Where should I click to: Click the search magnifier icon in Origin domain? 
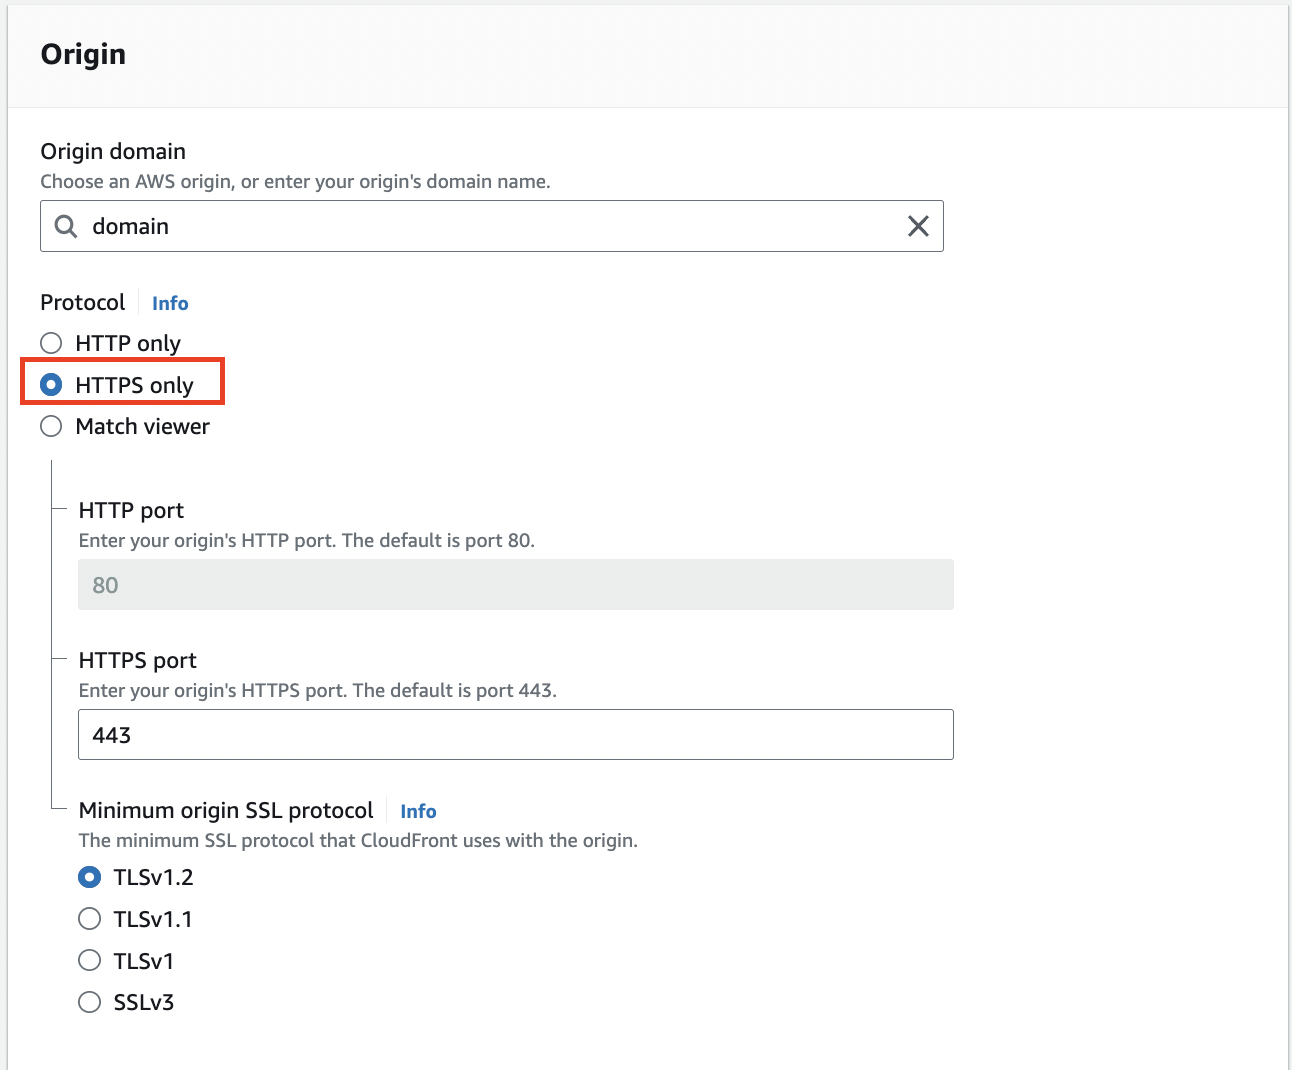tap(66, 226)
